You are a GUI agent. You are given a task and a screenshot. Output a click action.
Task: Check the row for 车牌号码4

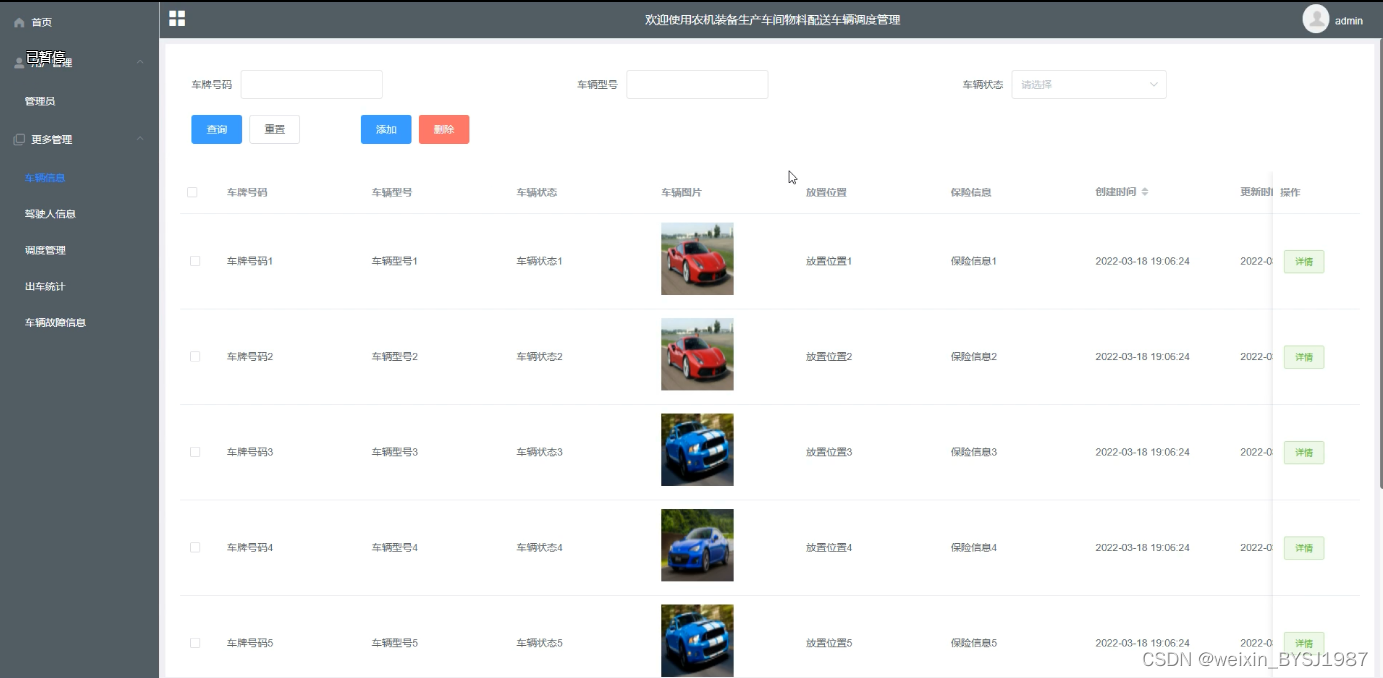(x=195, y=547)
